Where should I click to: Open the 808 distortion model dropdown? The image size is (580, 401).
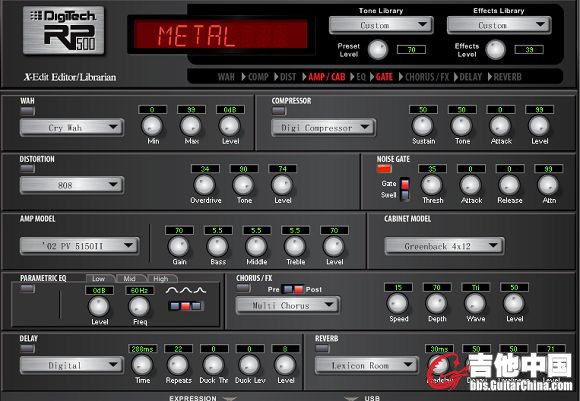(72, 185)
